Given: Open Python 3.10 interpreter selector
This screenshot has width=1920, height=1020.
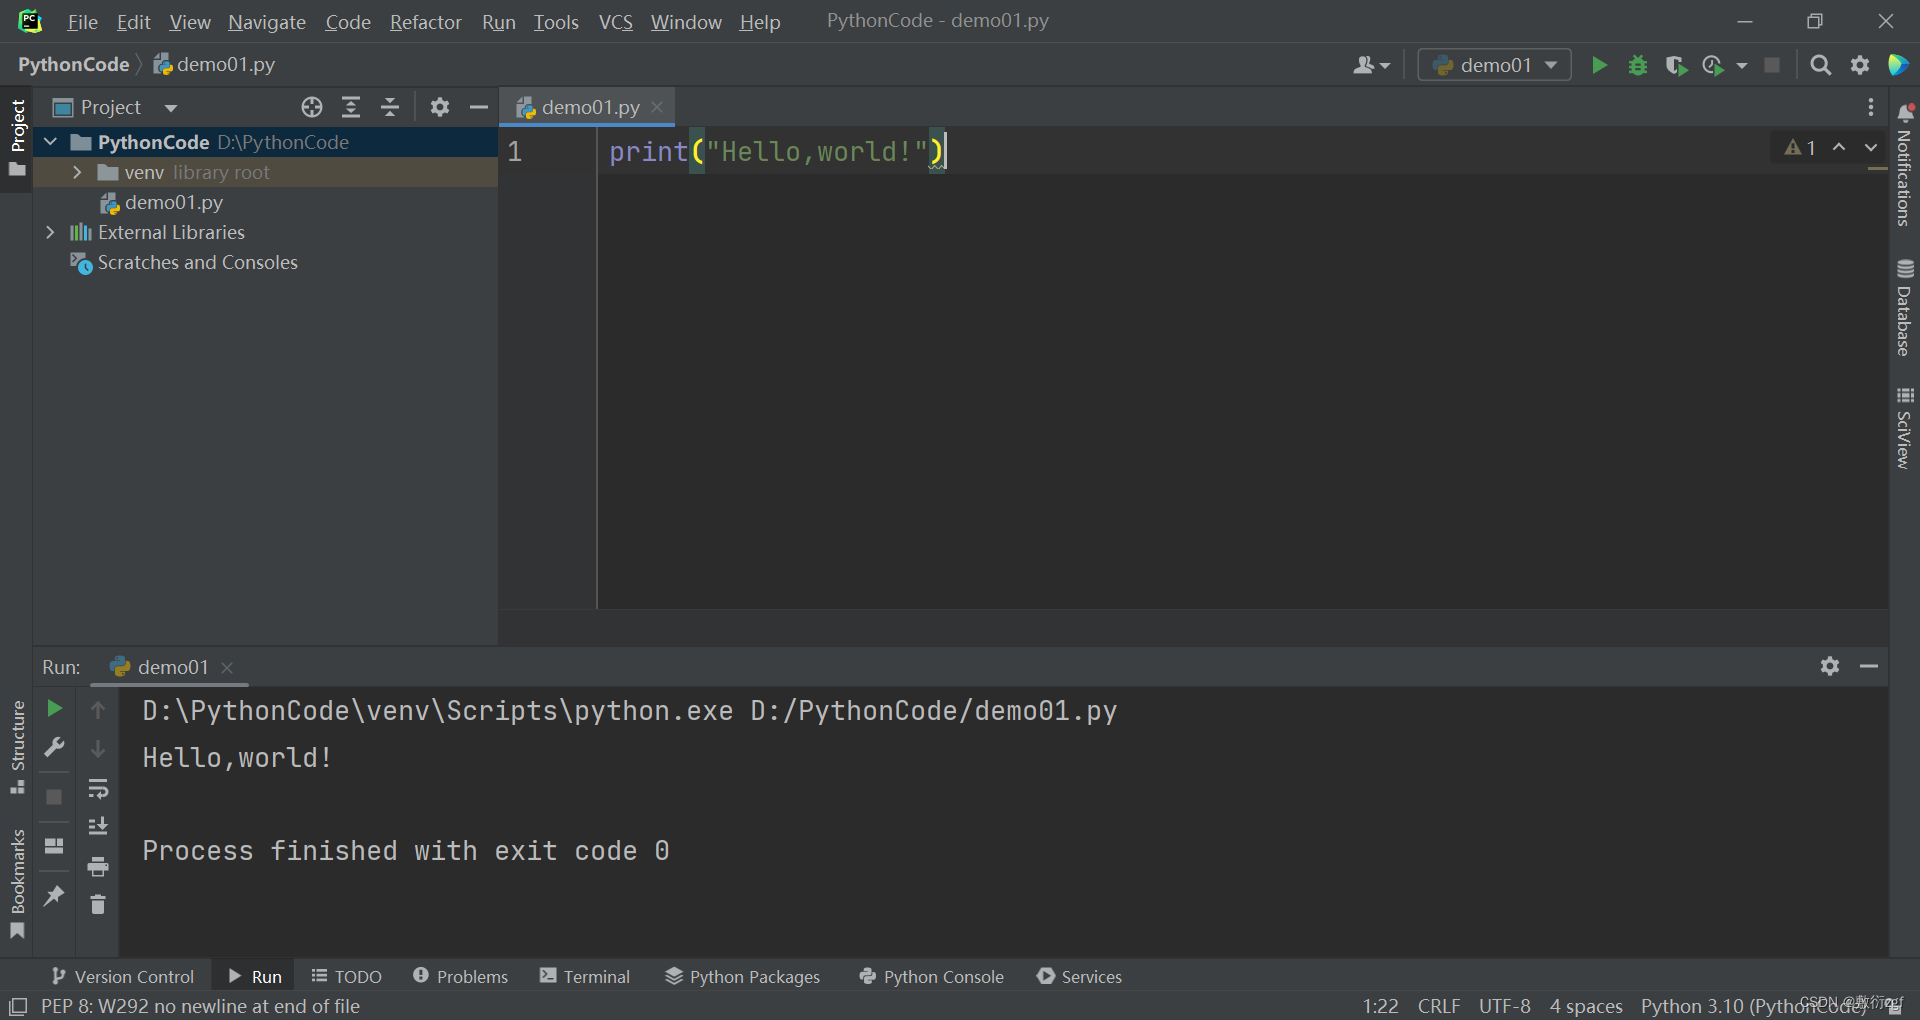Looking at the screenshot, I should (1753, 1006).
